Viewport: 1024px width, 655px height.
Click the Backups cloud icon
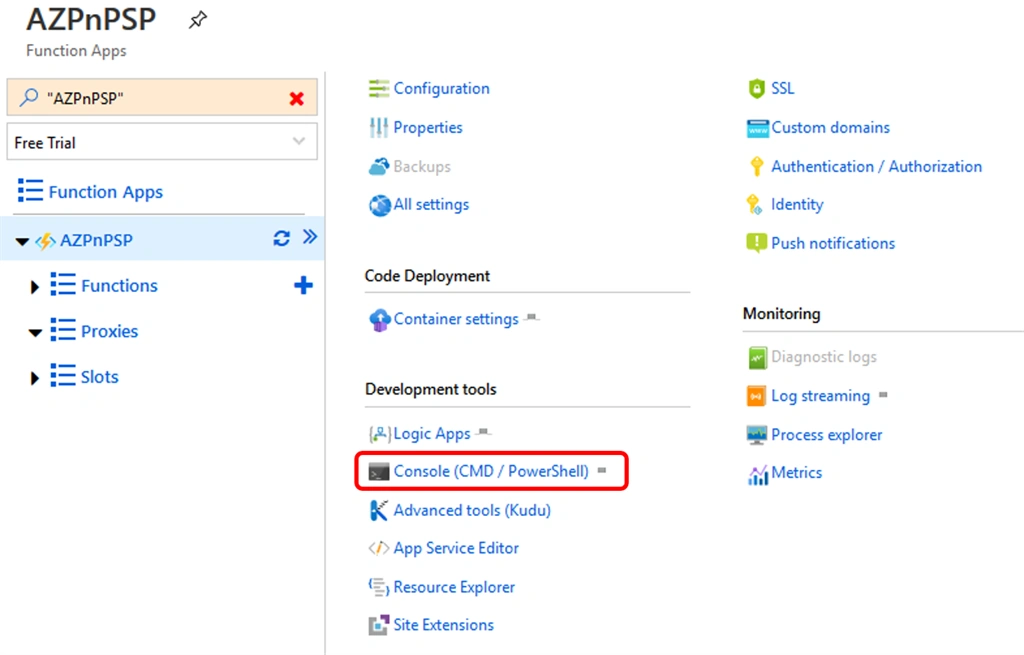(x=379, y=167)
